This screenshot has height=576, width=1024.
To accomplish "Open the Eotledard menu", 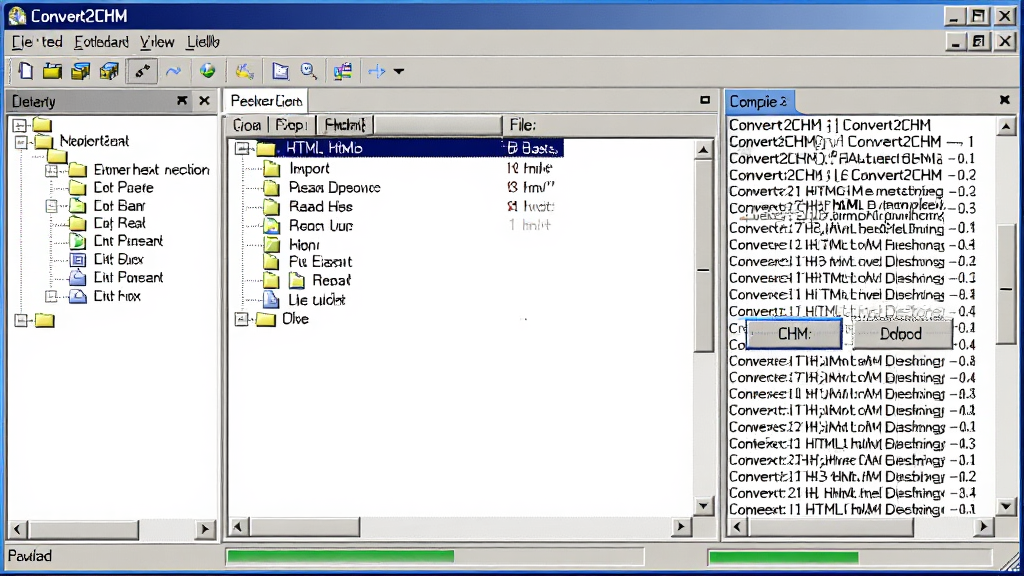I will [x=101, y=42].
